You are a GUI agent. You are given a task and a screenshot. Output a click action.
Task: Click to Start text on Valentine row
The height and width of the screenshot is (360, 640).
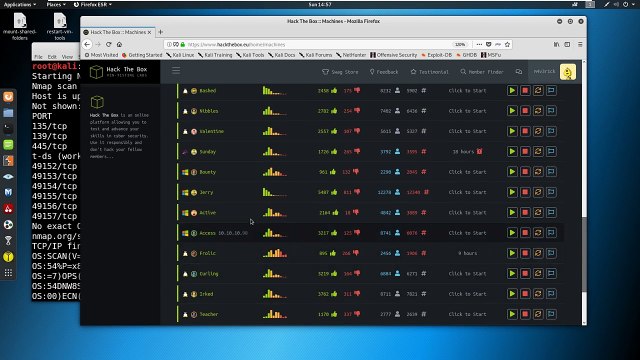click(x=467, y=131)
